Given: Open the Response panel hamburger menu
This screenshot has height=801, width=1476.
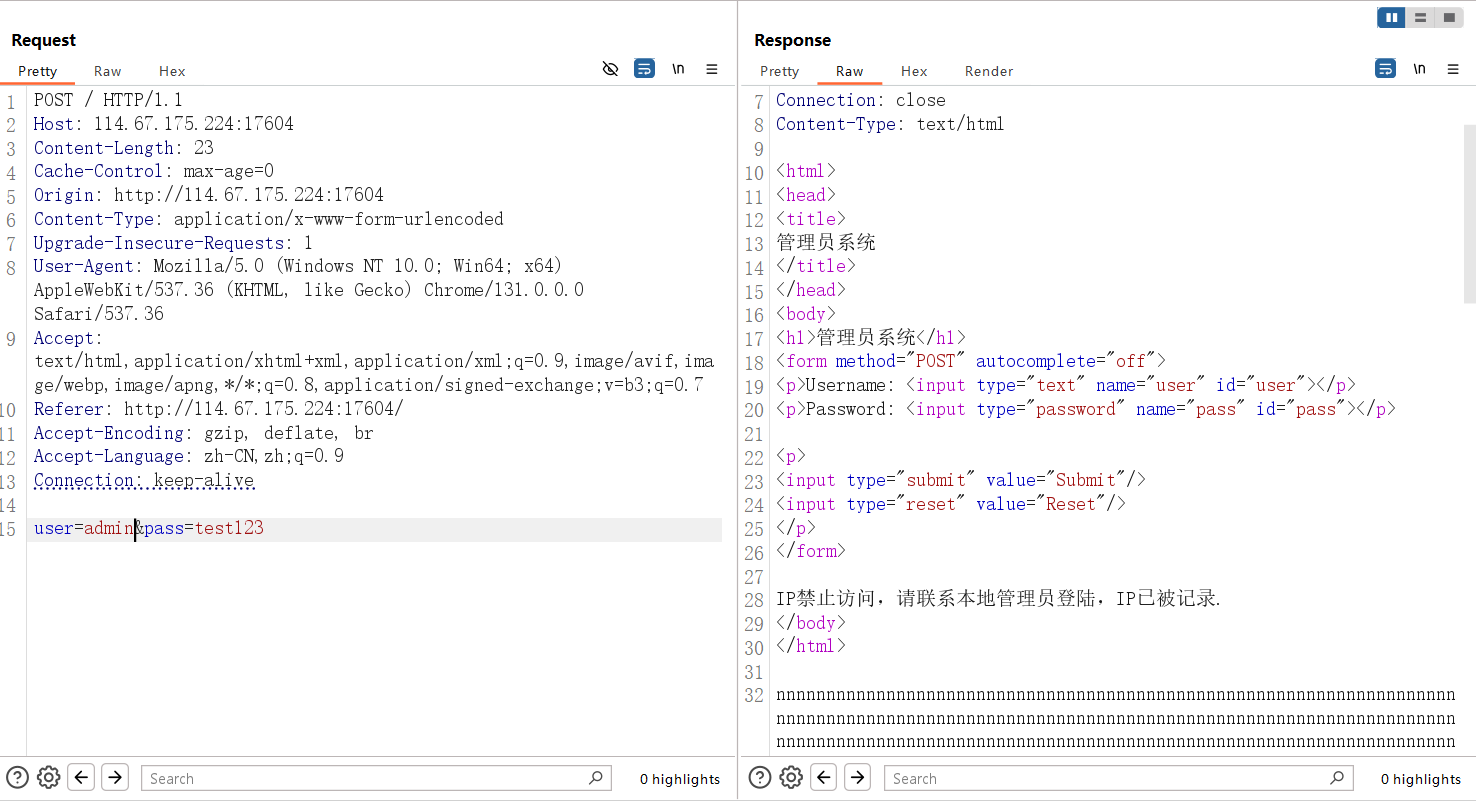Looking at the screenshot, I should pos(1453,69).
